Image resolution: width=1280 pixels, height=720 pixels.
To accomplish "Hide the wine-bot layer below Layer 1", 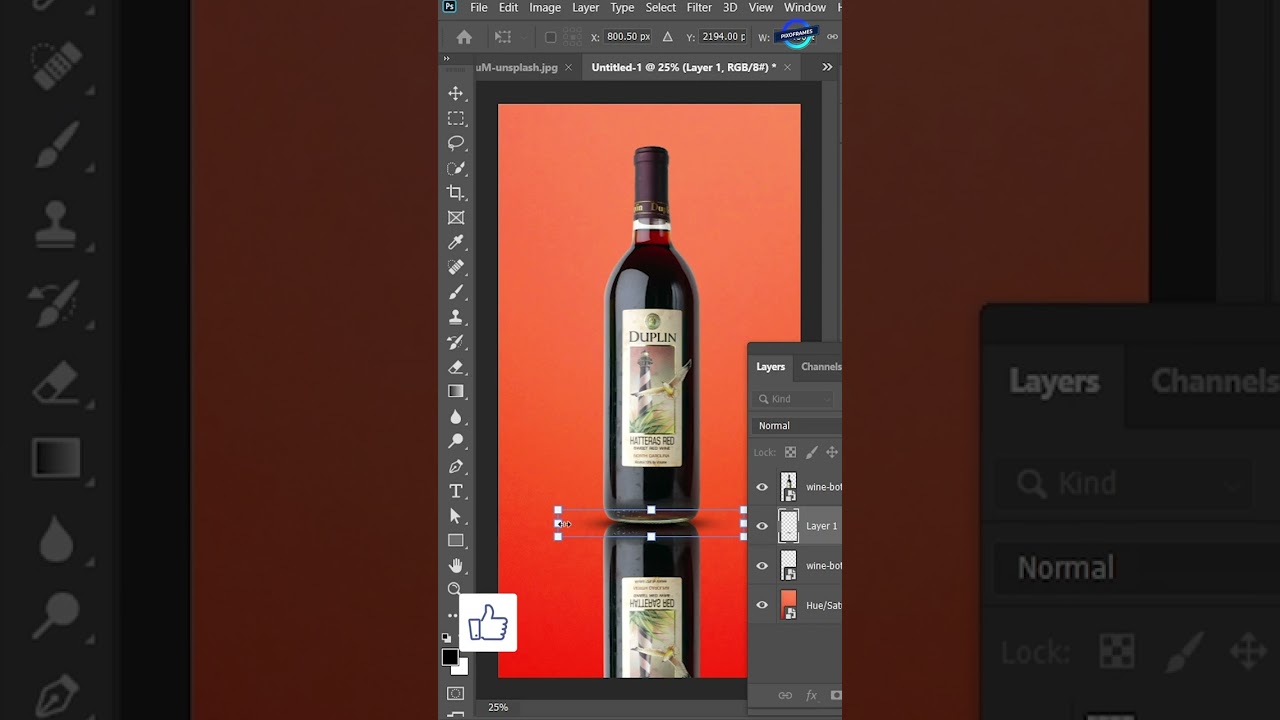I will [762, 566].
